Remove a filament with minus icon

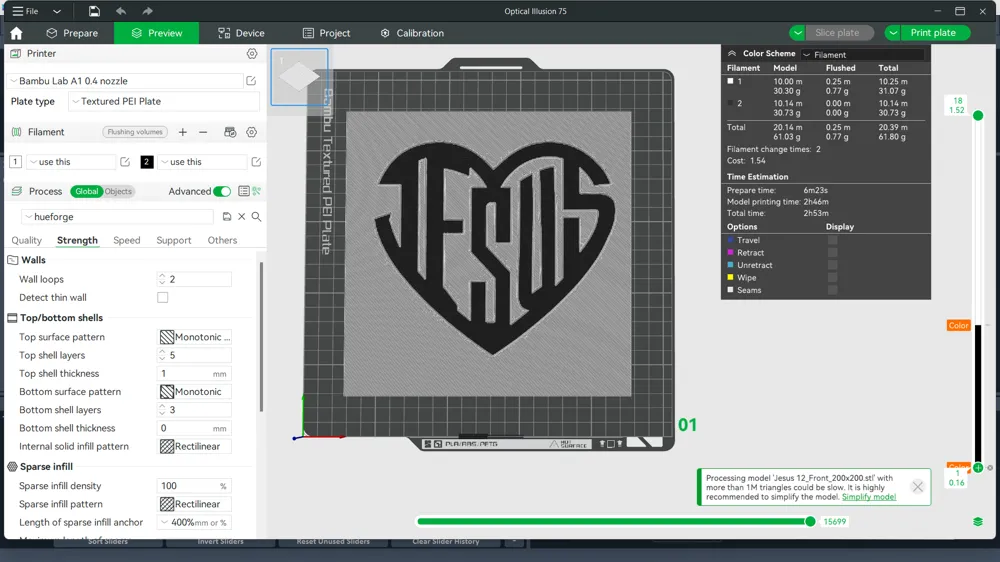(203, 132)
